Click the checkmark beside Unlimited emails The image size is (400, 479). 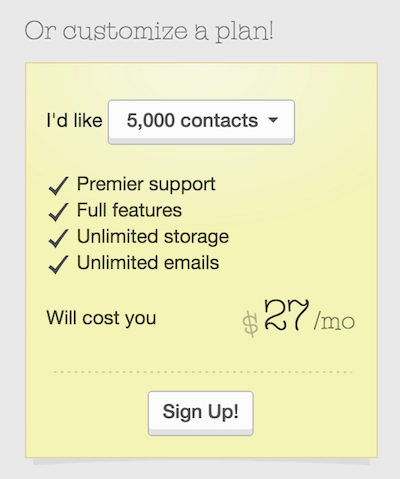pos(58,265)
